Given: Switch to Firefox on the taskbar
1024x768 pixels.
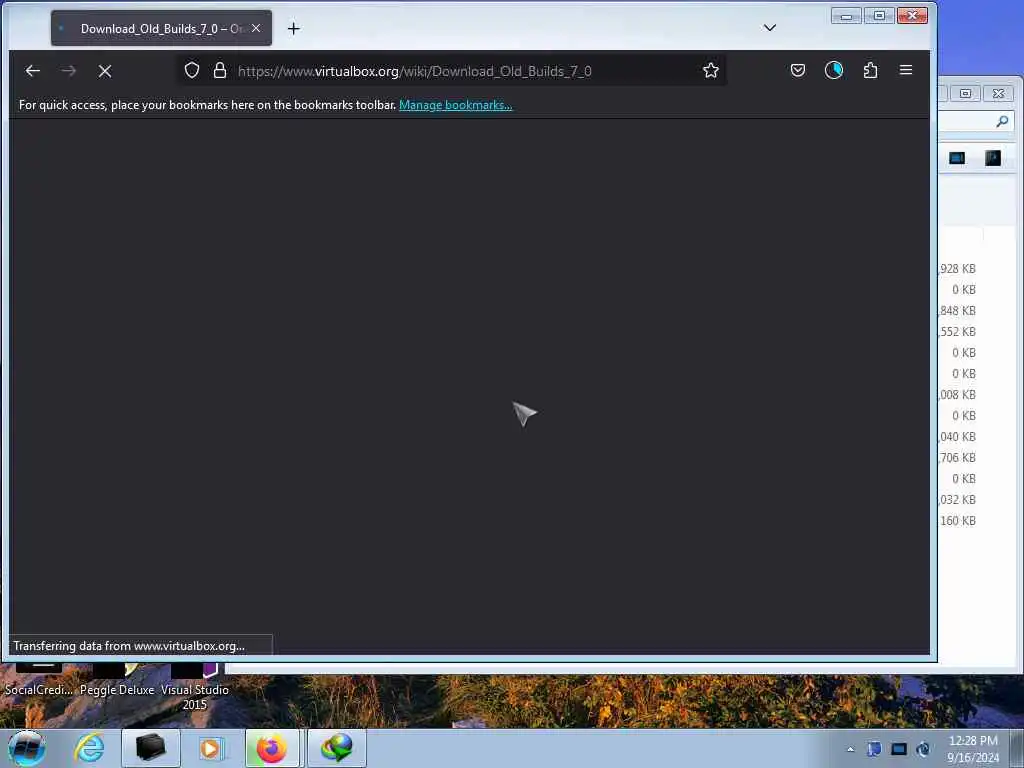Looking at the screenshot, I should (272, 748).
